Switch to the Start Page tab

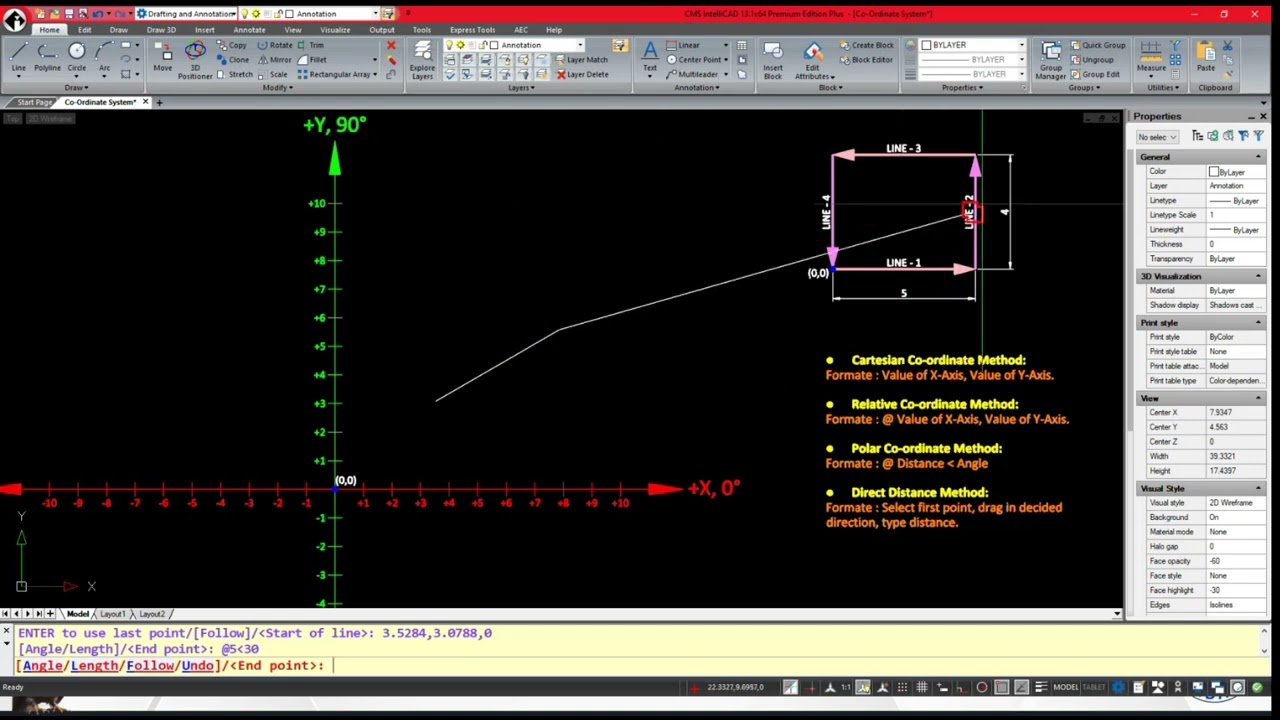(x=33, y=102)
